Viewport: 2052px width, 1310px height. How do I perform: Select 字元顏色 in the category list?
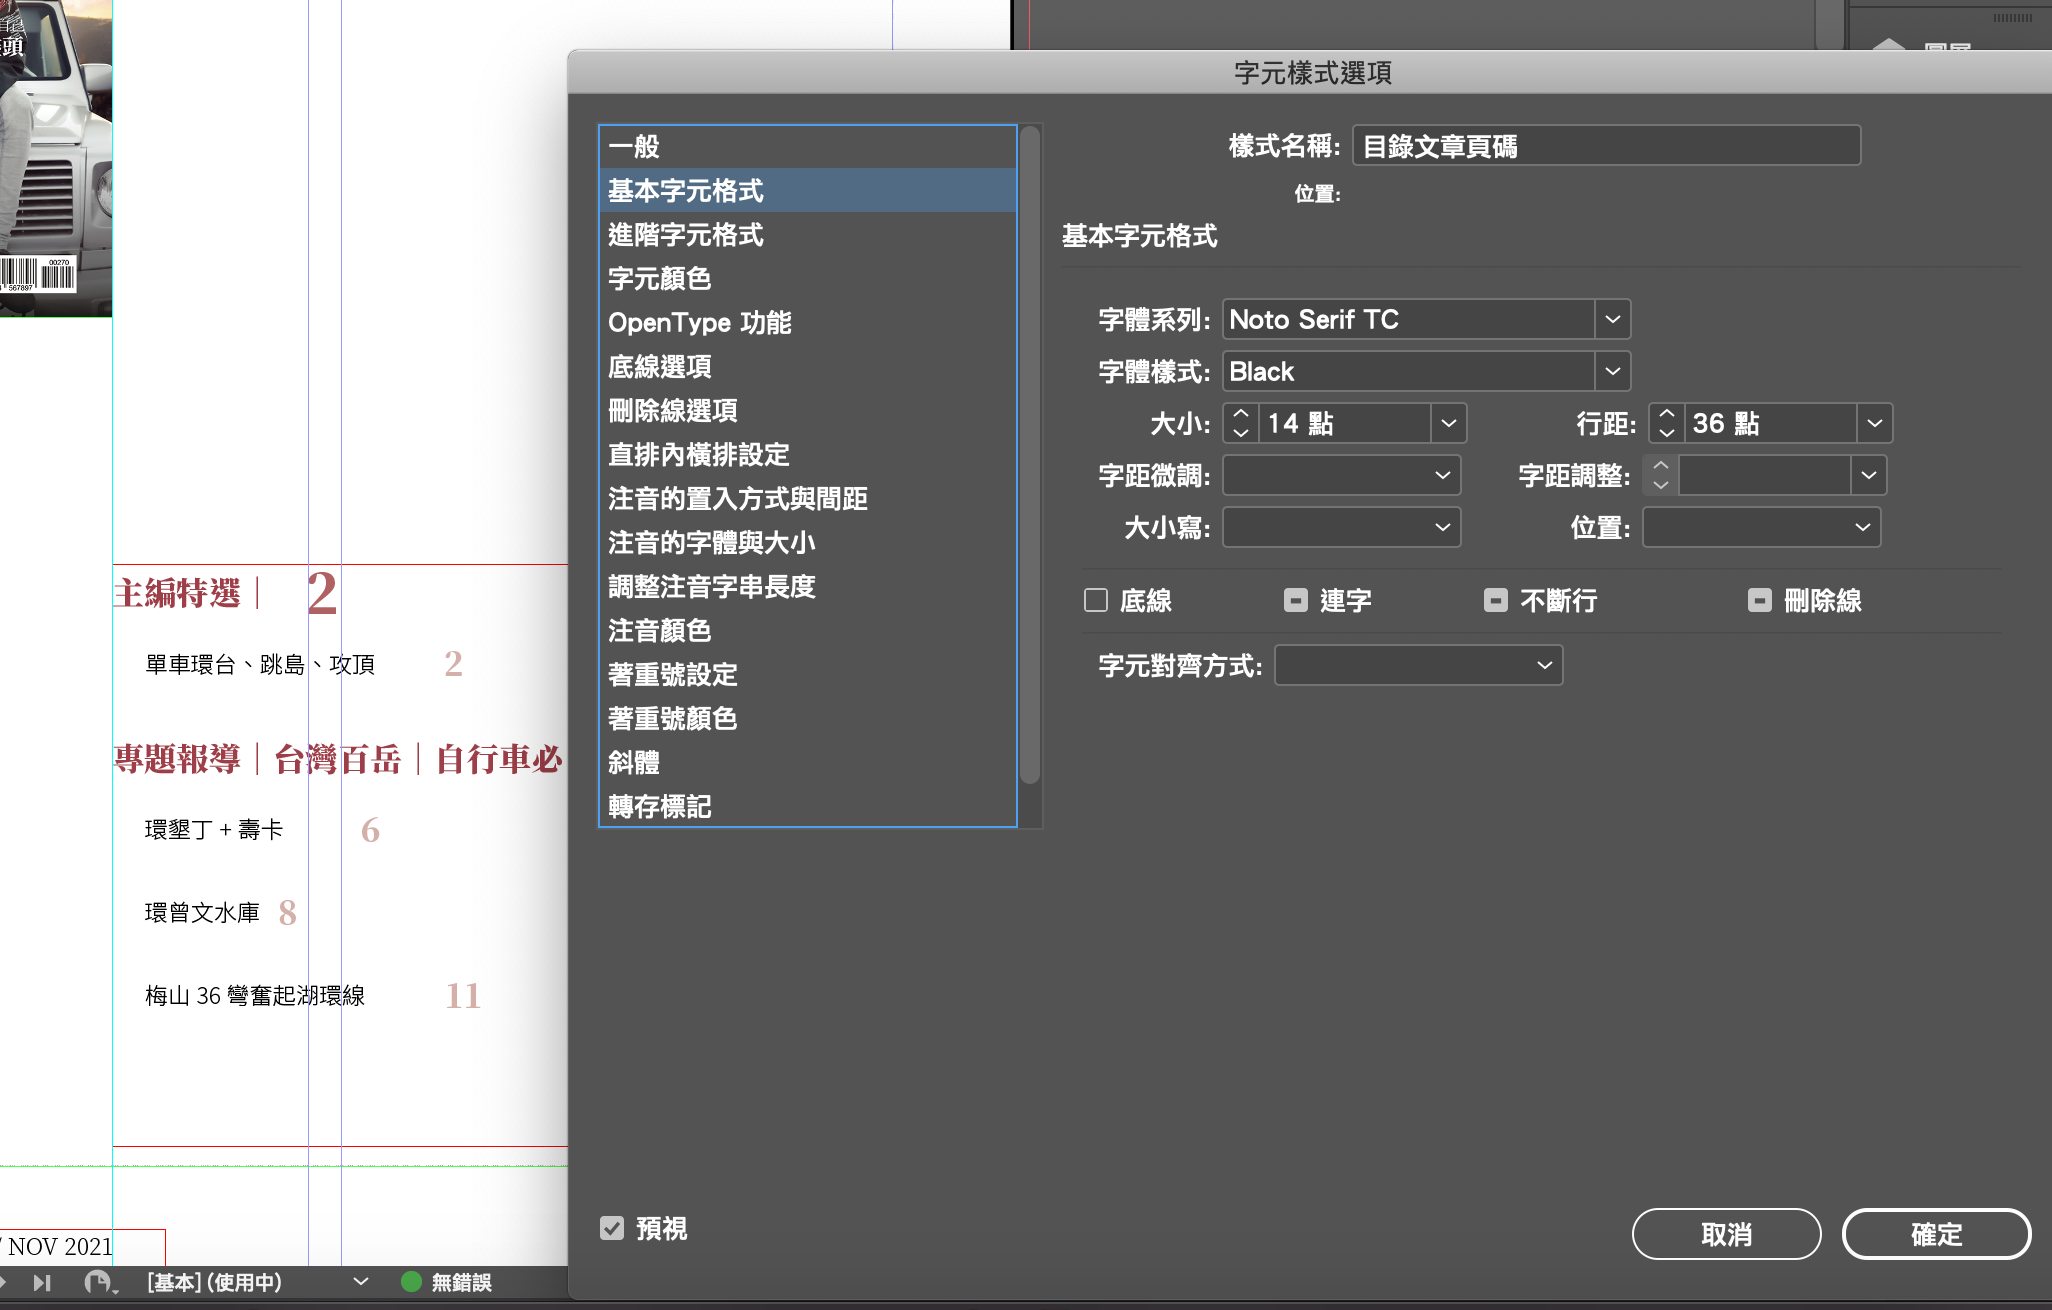660,279
